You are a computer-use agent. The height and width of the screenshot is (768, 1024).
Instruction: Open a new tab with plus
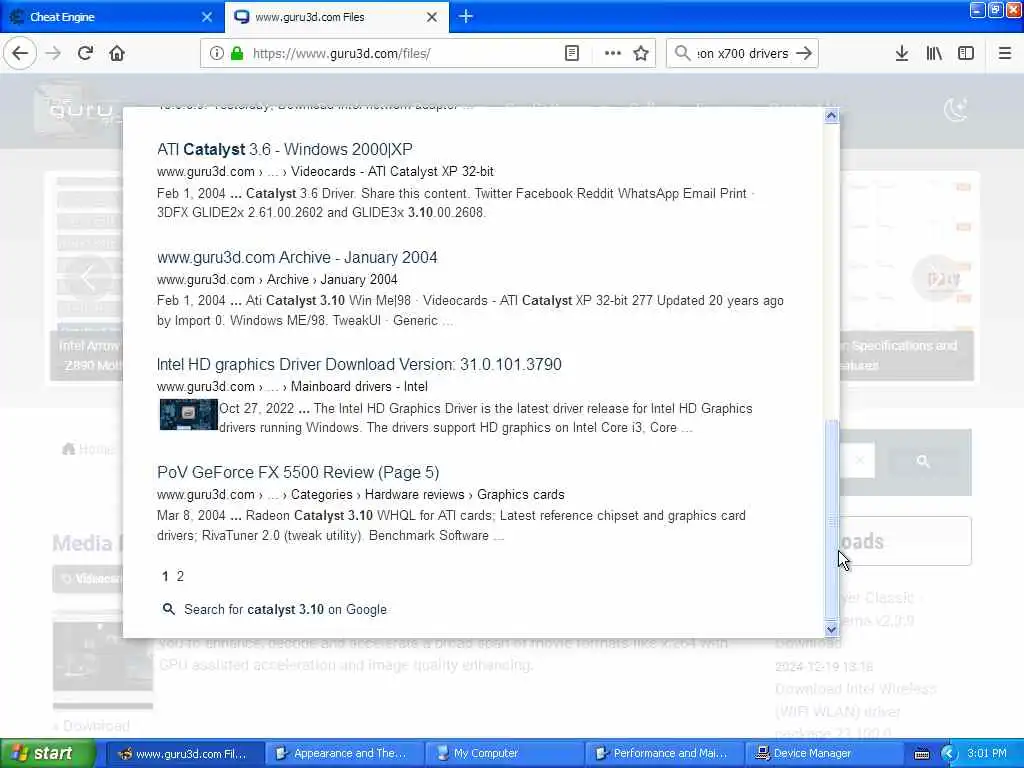466,16
